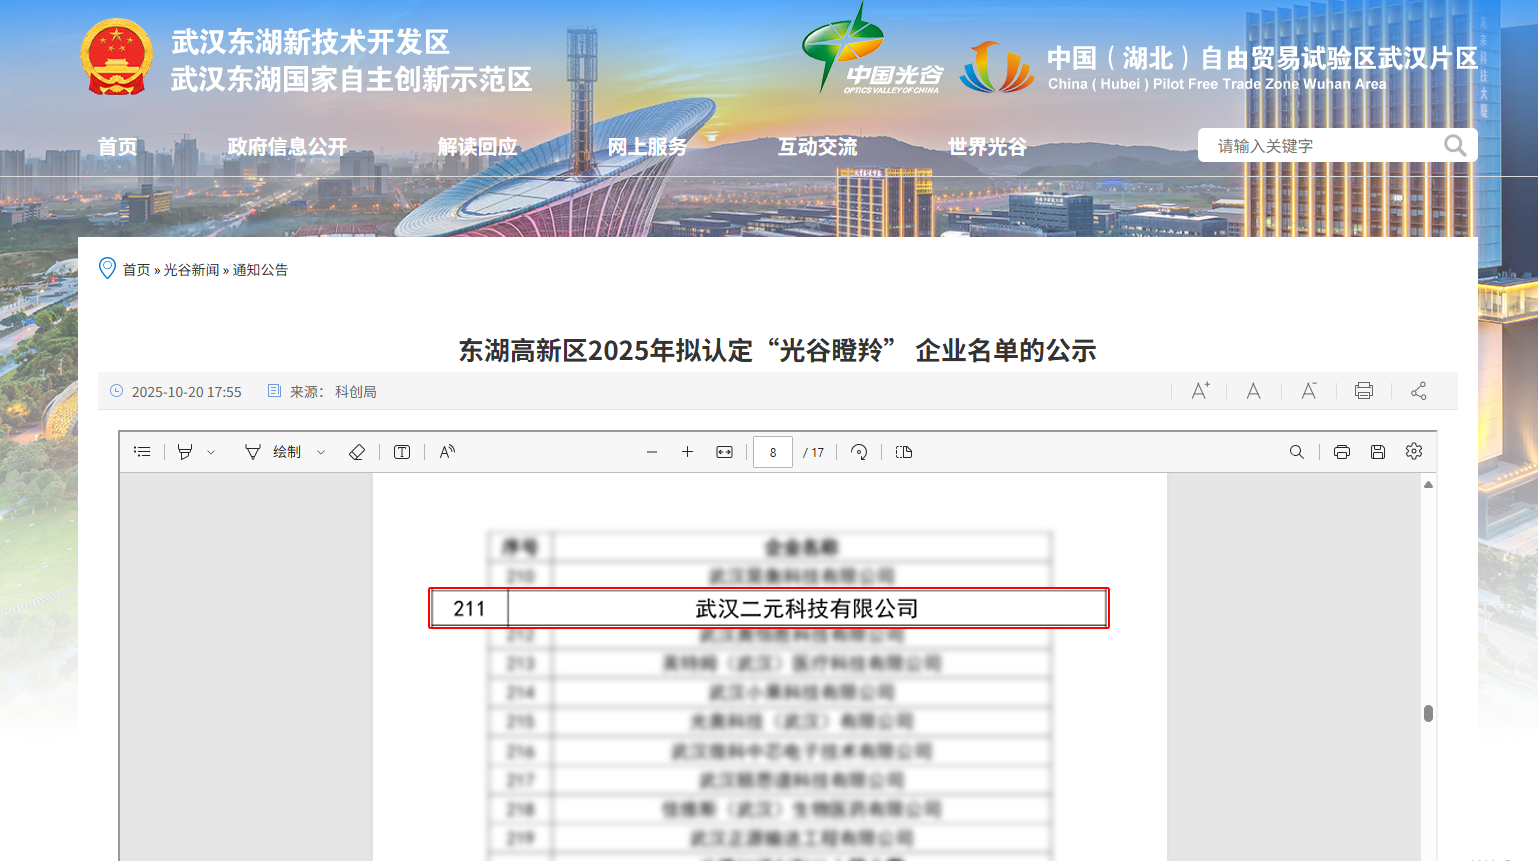Screen dimensions: 1538x861
Task: Toggle fit-to-width view in PDF toolbar
Action: click(724, 452)
